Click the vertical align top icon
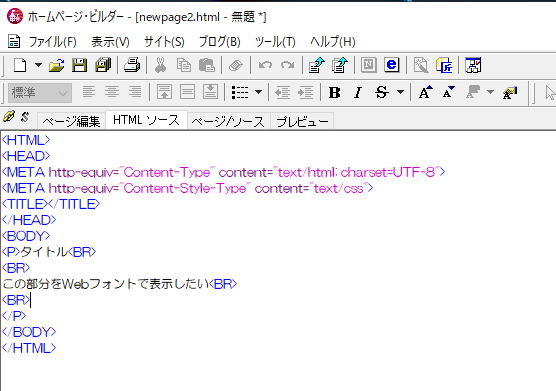 pos(164,92)
